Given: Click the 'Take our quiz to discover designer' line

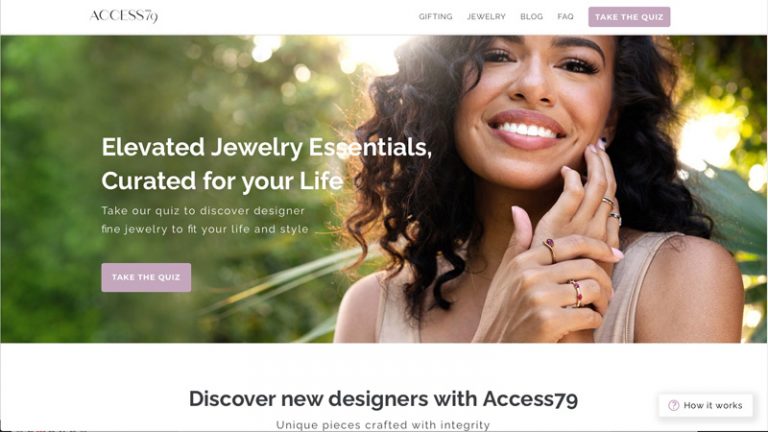Looking at the screenshot, I should 203,211.
